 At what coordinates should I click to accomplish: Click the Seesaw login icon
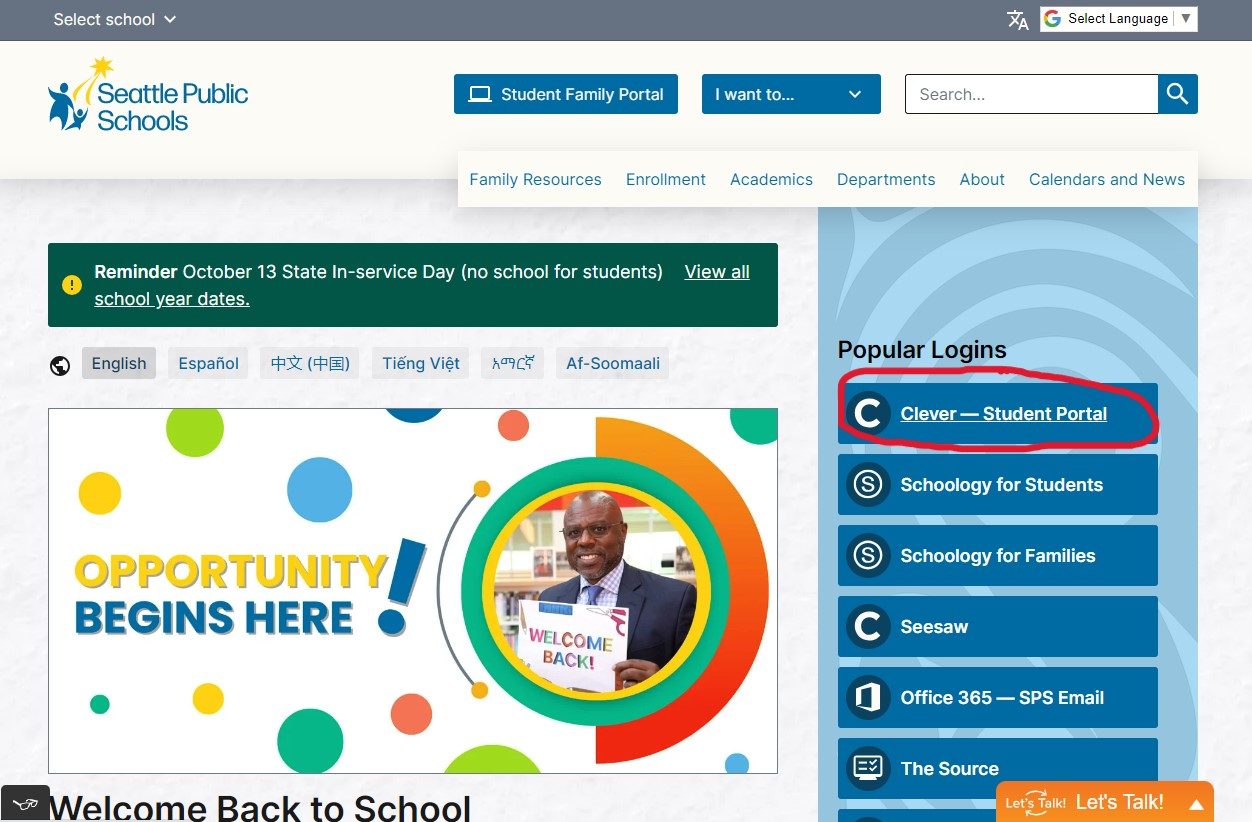[x=868, y=627]
